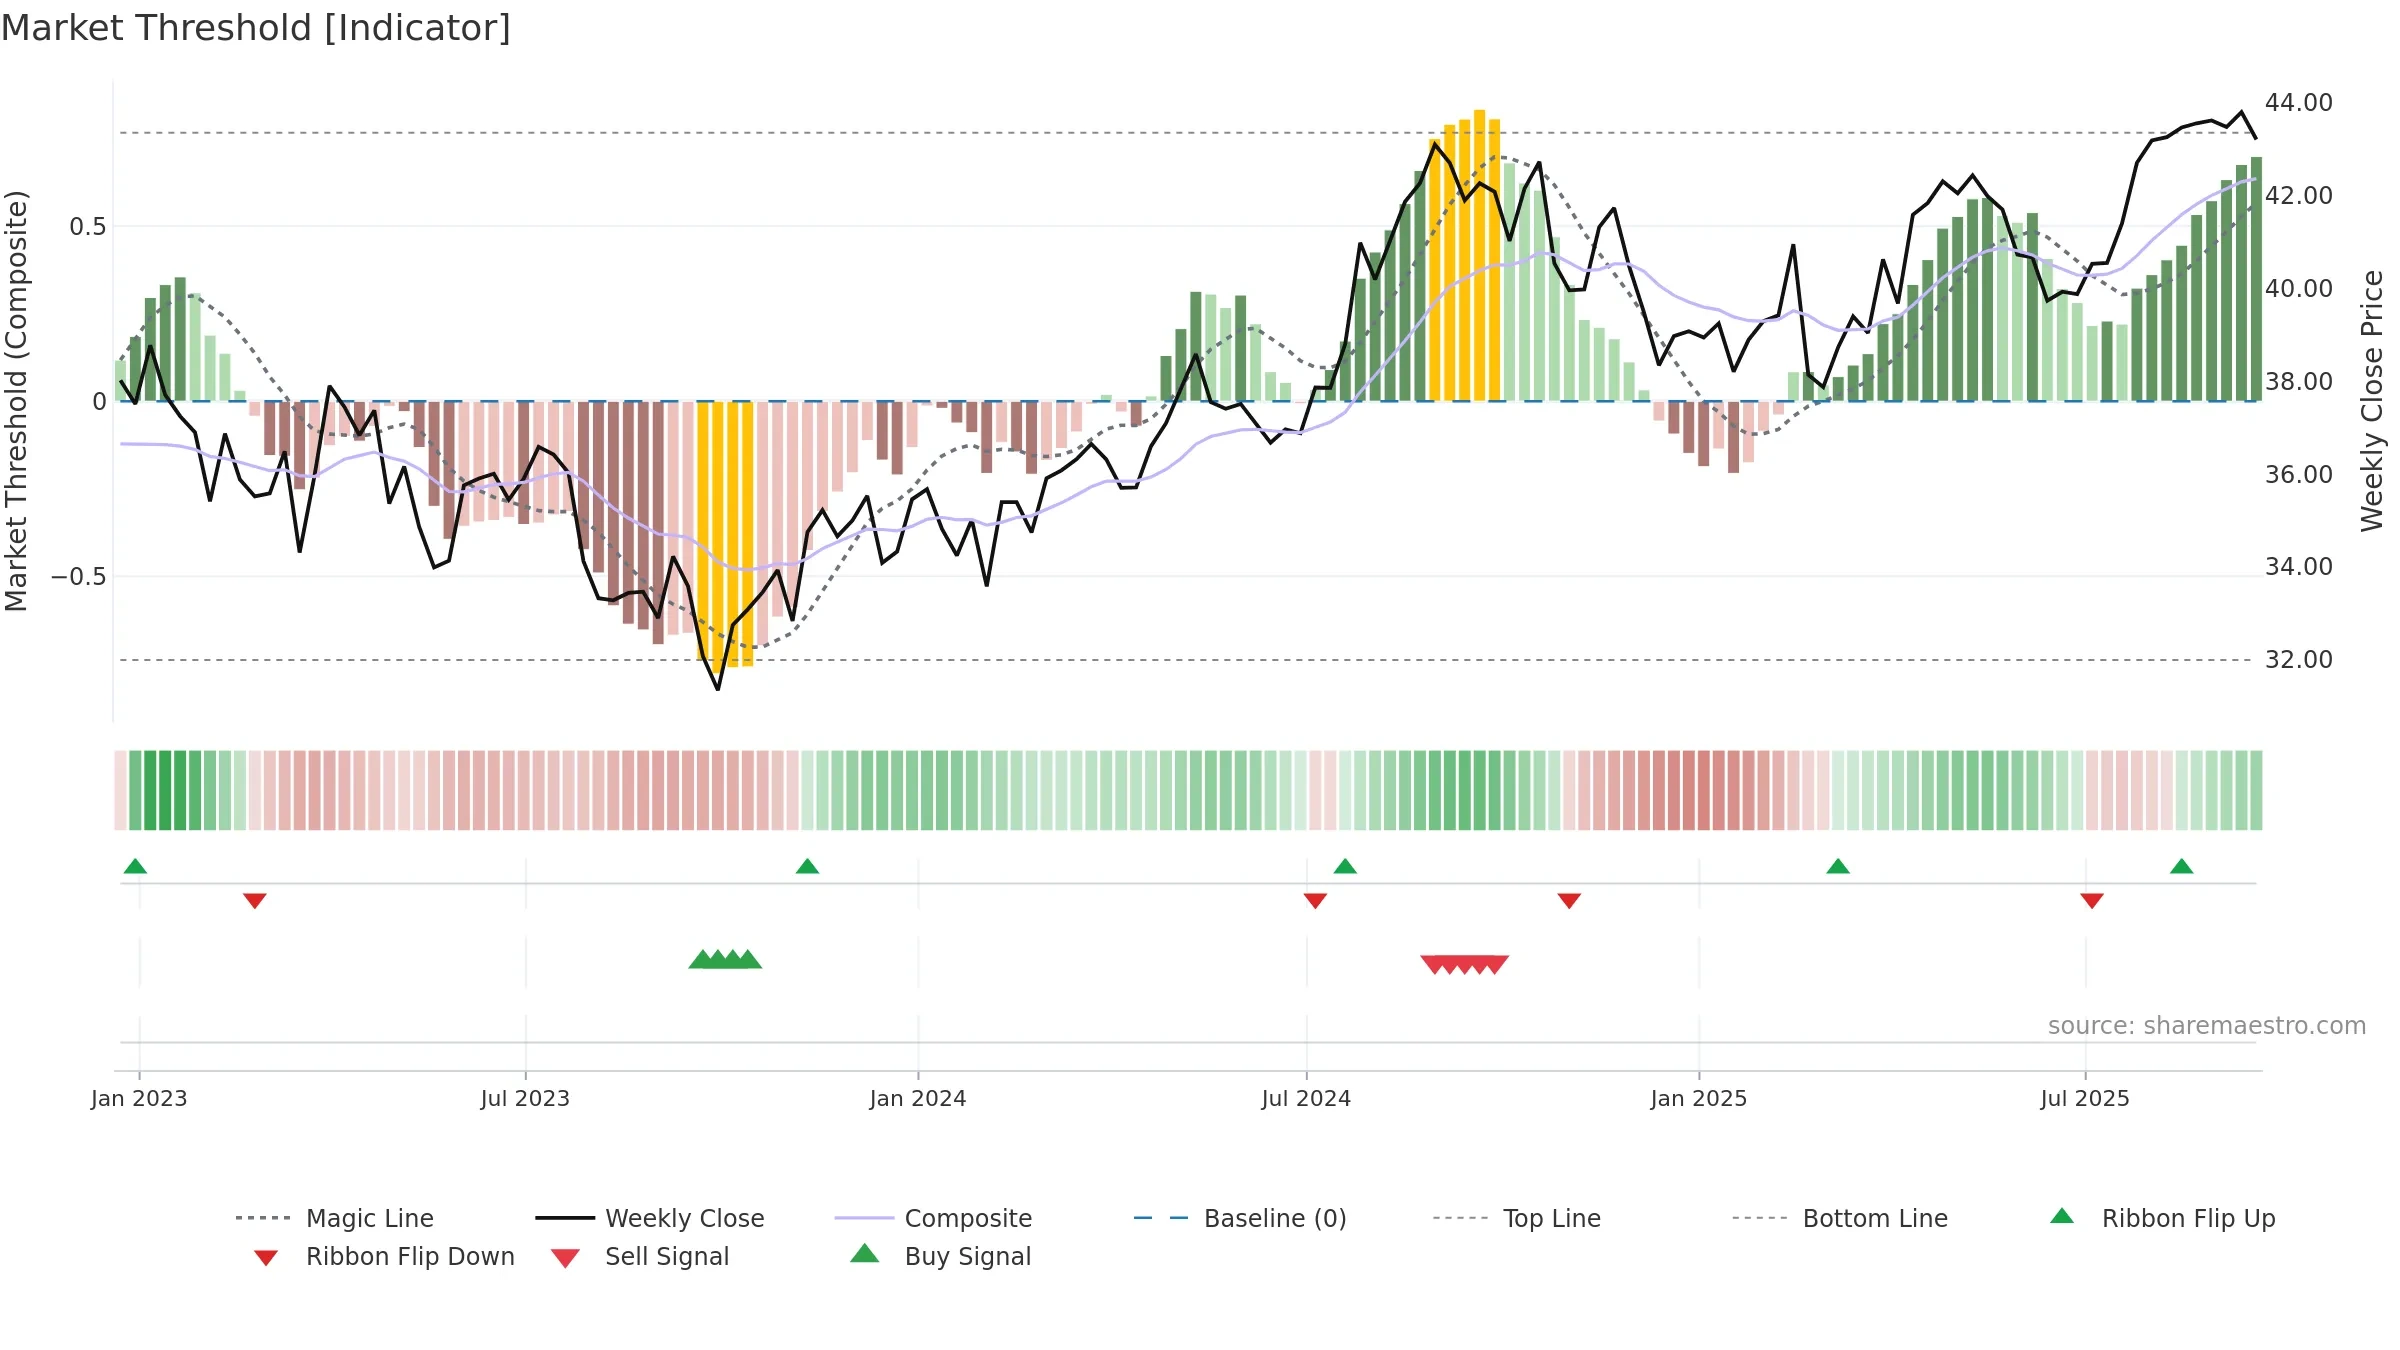Click the Jul 2025 x-axis label
Viewport: 2400px width, 1350px height.
pyautogui.click(x=2085, y=1099)
